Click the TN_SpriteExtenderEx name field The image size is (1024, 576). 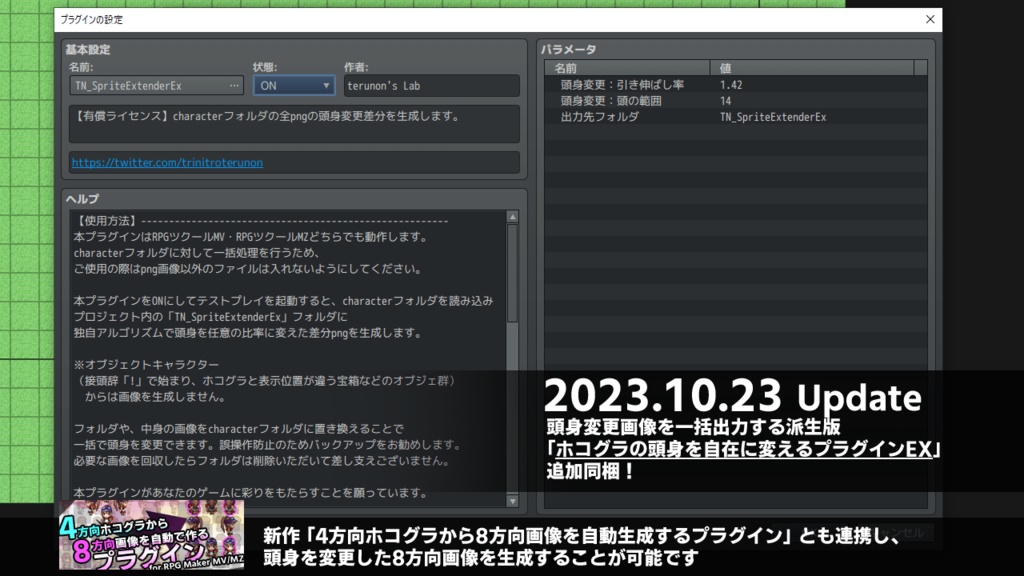145,85
